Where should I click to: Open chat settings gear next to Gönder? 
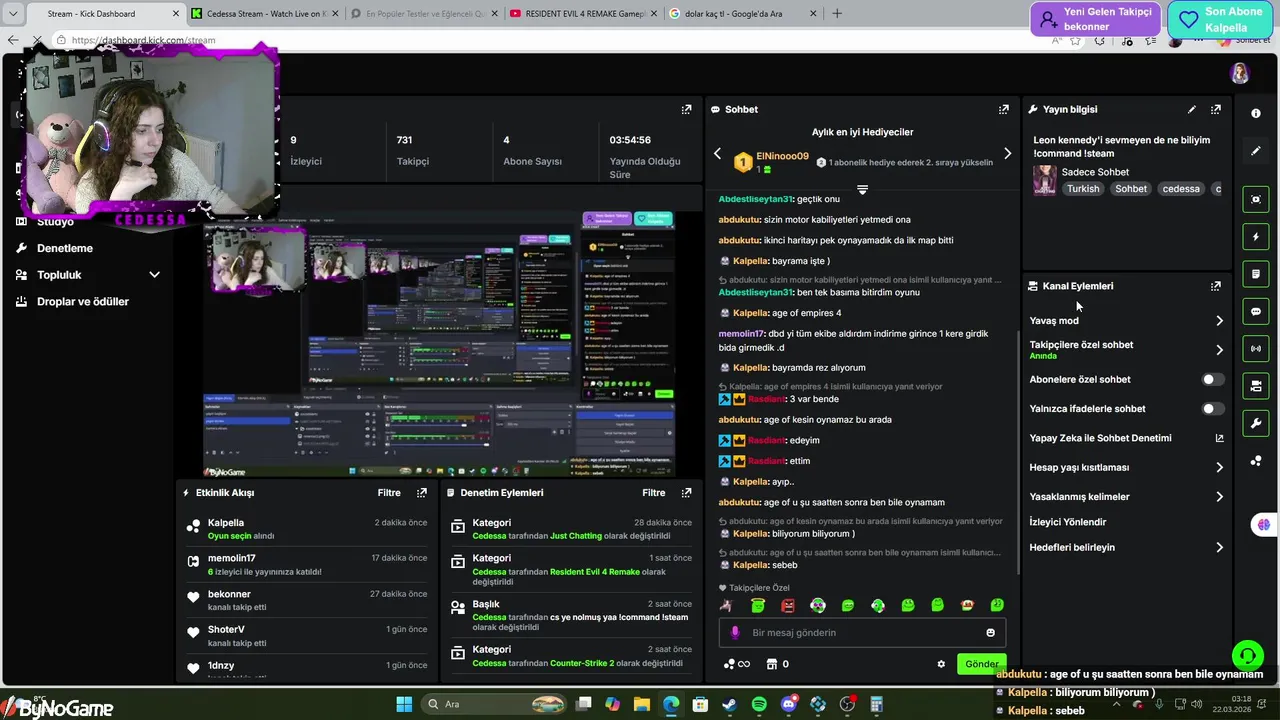[x=941, y=664]
